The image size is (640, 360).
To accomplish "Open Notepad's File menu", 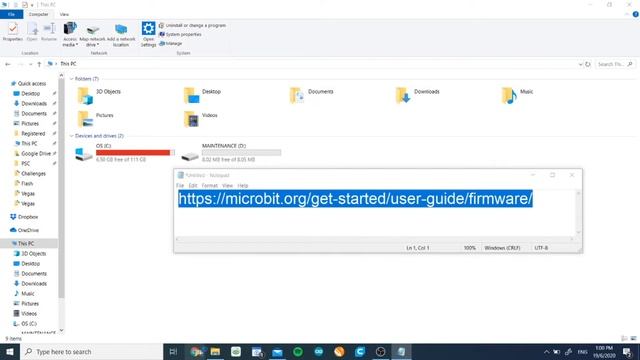I will point(180,186).
